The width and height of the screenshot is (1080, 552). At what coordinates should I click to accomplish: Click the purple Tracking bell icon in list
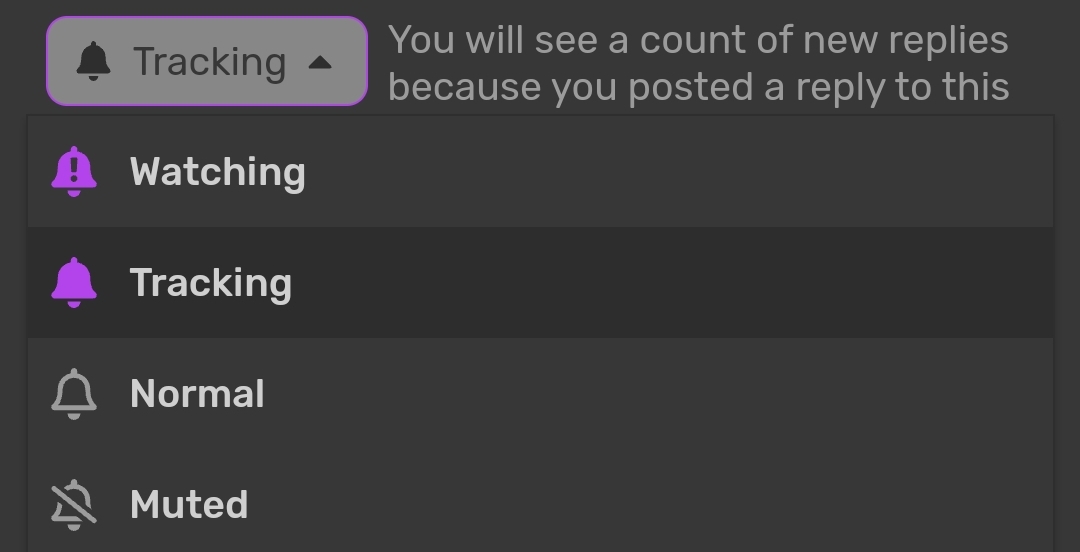pyautogui.click(x=74, y=283)
